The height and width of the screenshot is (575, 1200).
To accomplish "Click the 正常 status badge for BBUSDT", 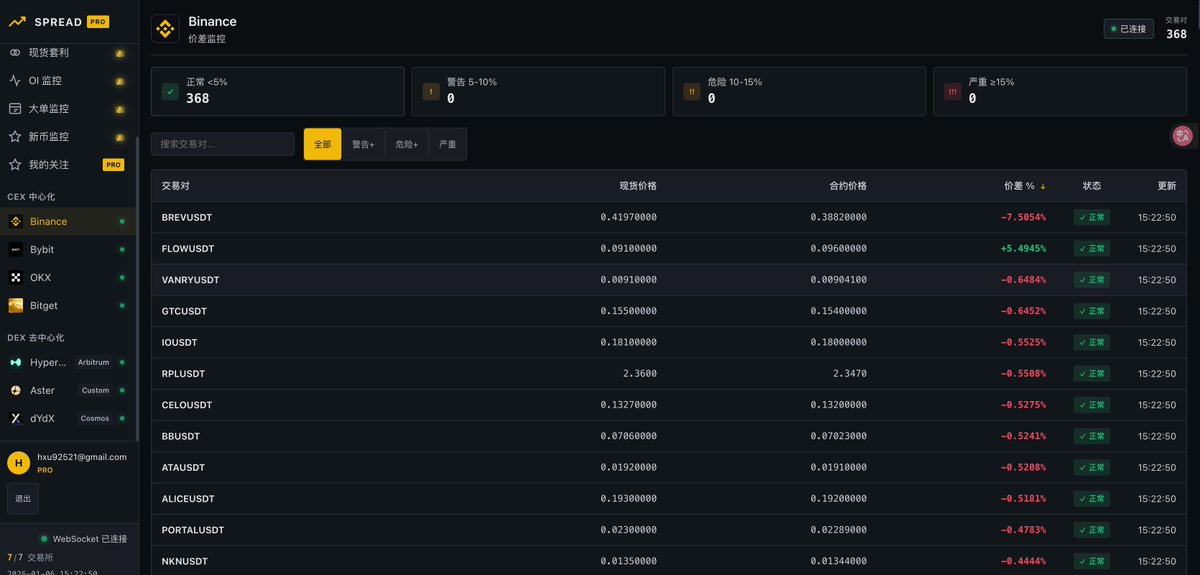I will [x=1092, y=436].
